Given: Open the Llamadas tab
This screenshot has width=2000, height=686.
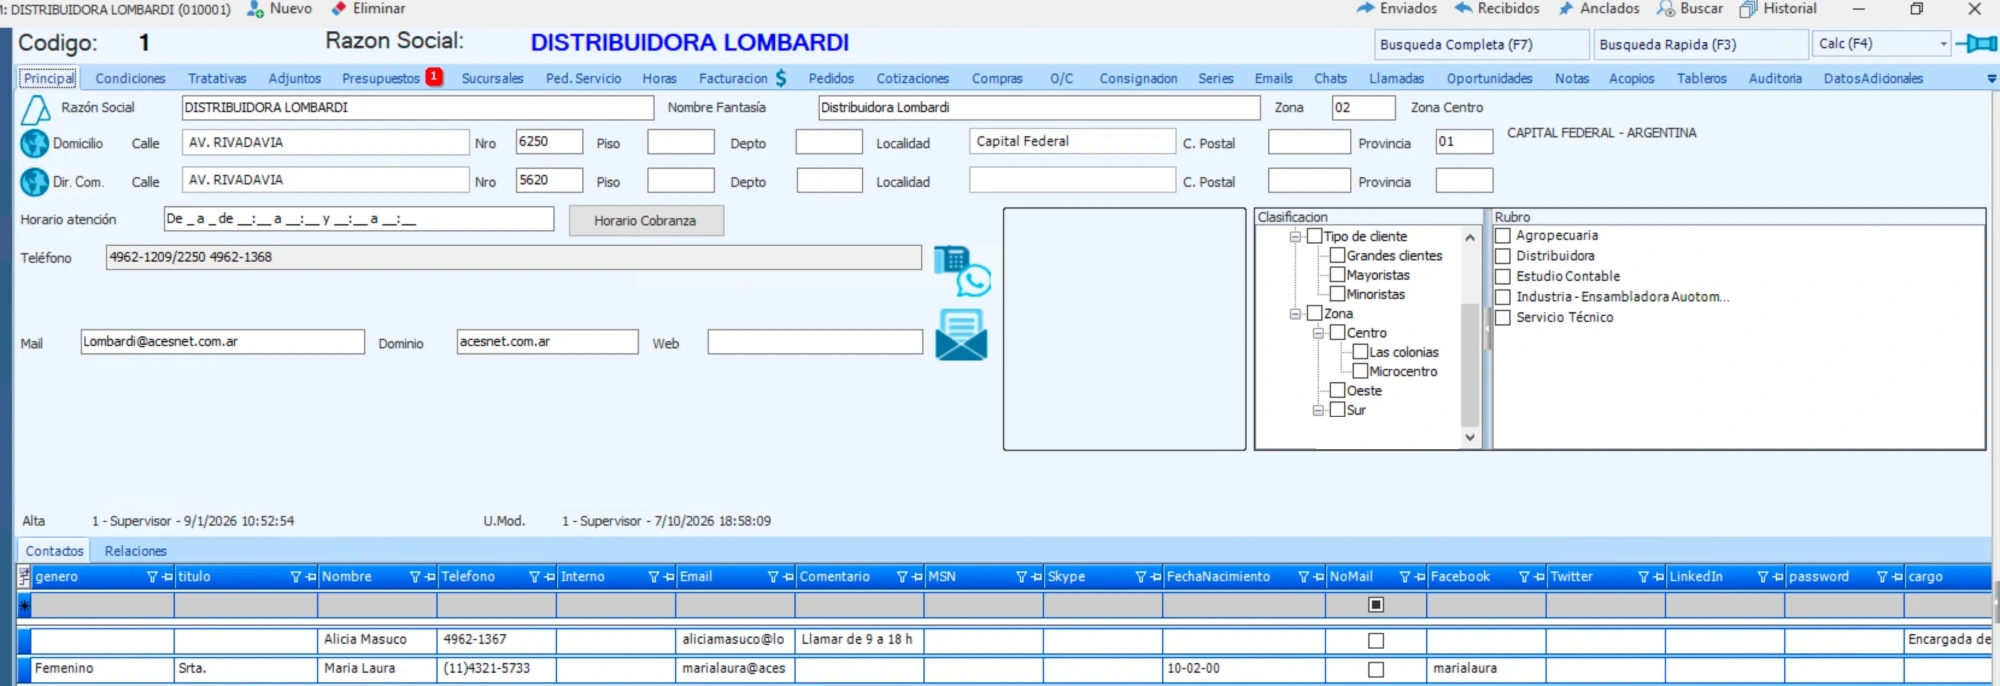Looking at the screenshot, I should (1396, 78).
